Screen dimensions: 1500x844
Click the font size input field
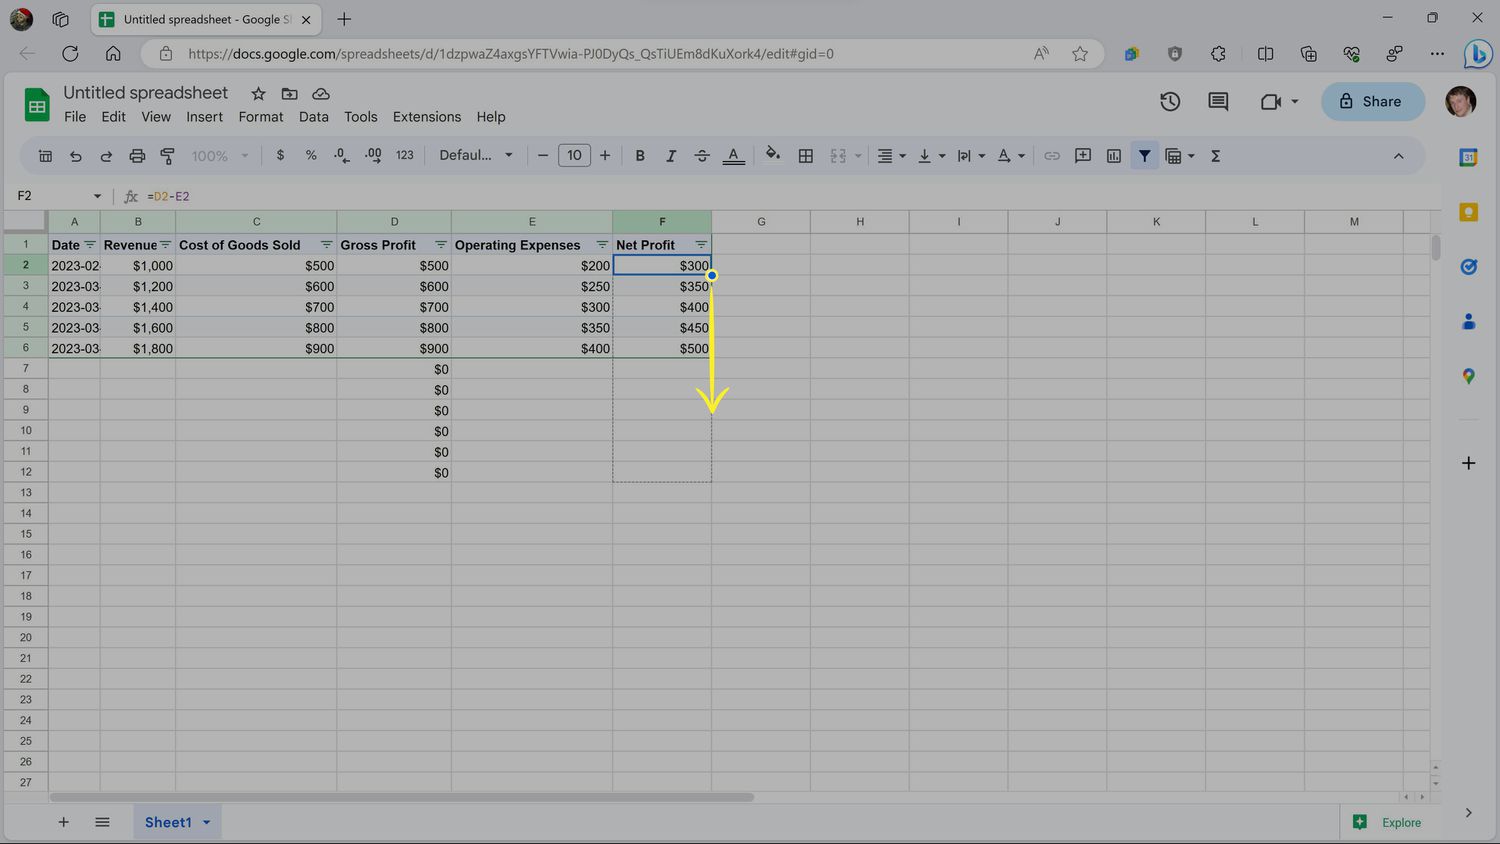[574, 156]
